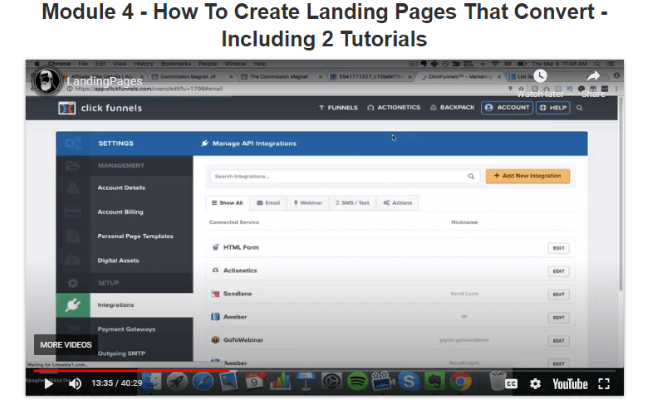Open the Launchpad rocket icon in dock
Image resolution: width=650 pixels, height=400 pixels.
tap(177, 381)
